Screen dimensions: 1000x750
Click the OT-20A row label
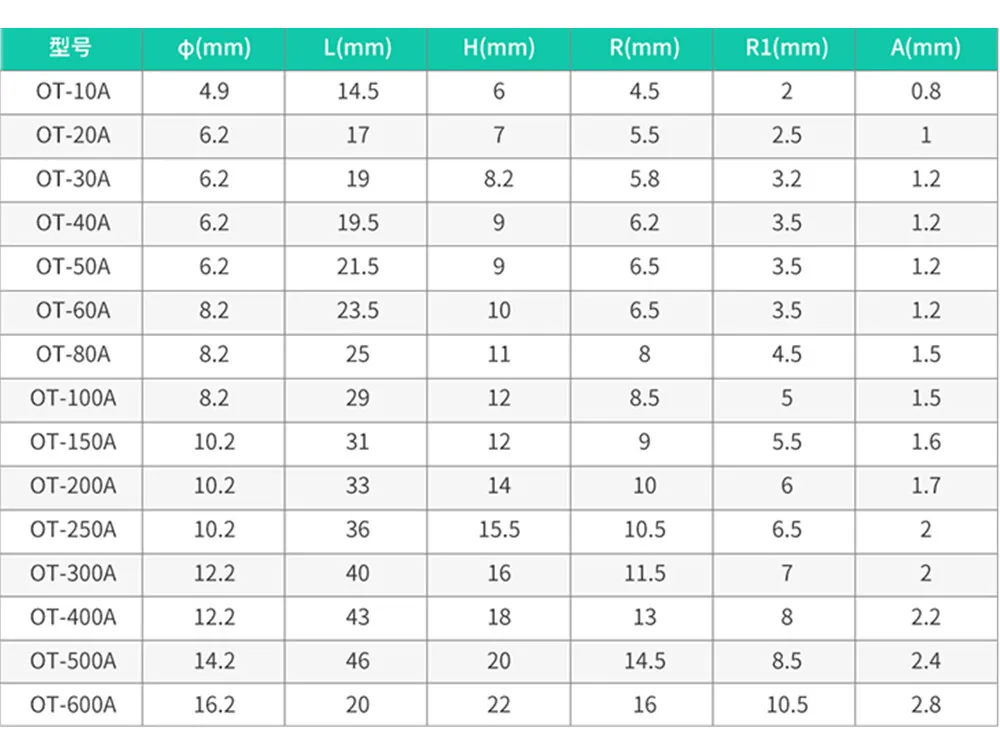[x=71, y=136]
